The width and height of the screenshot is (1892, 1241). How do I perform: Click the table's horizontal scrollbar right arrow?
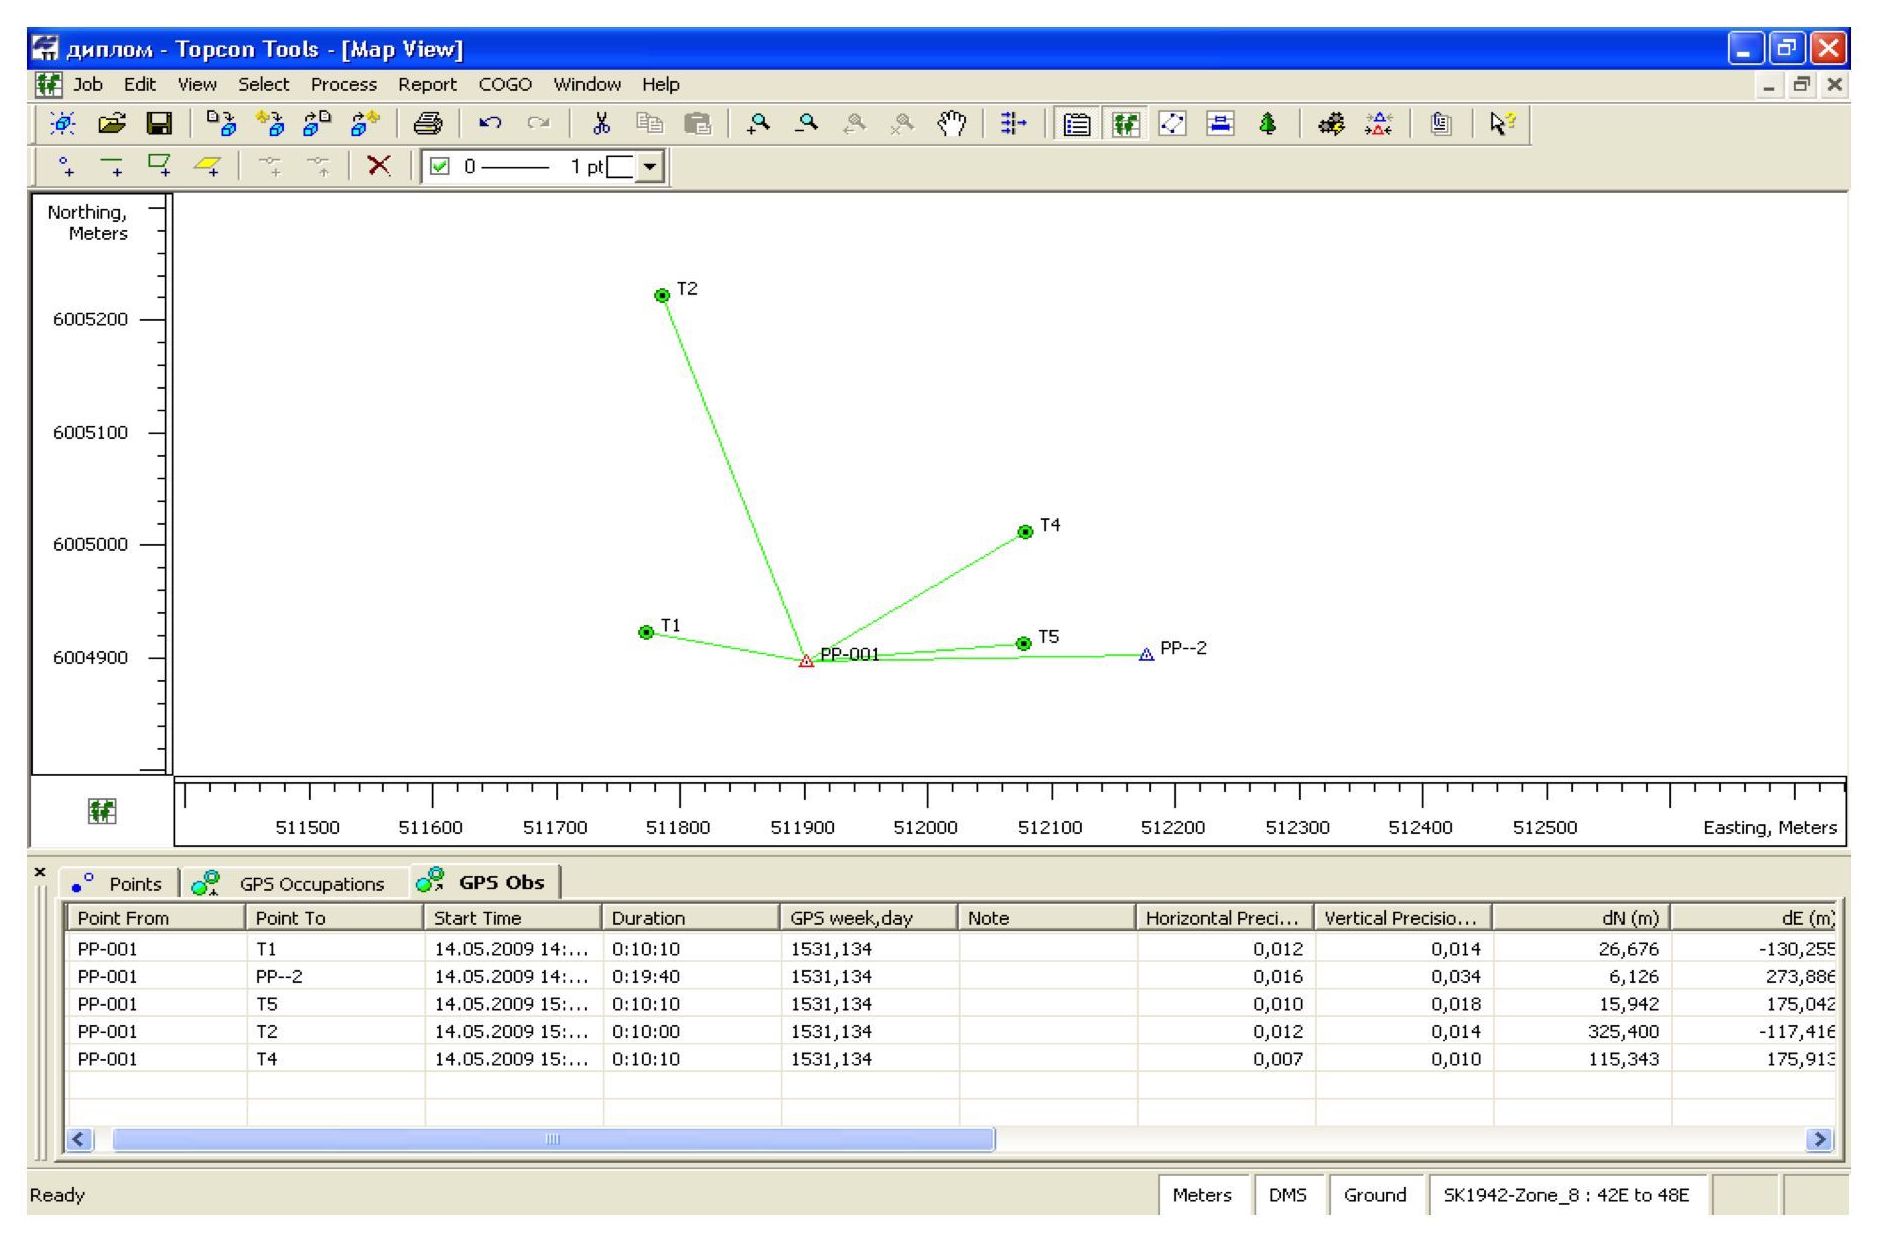point(1819,1139)
